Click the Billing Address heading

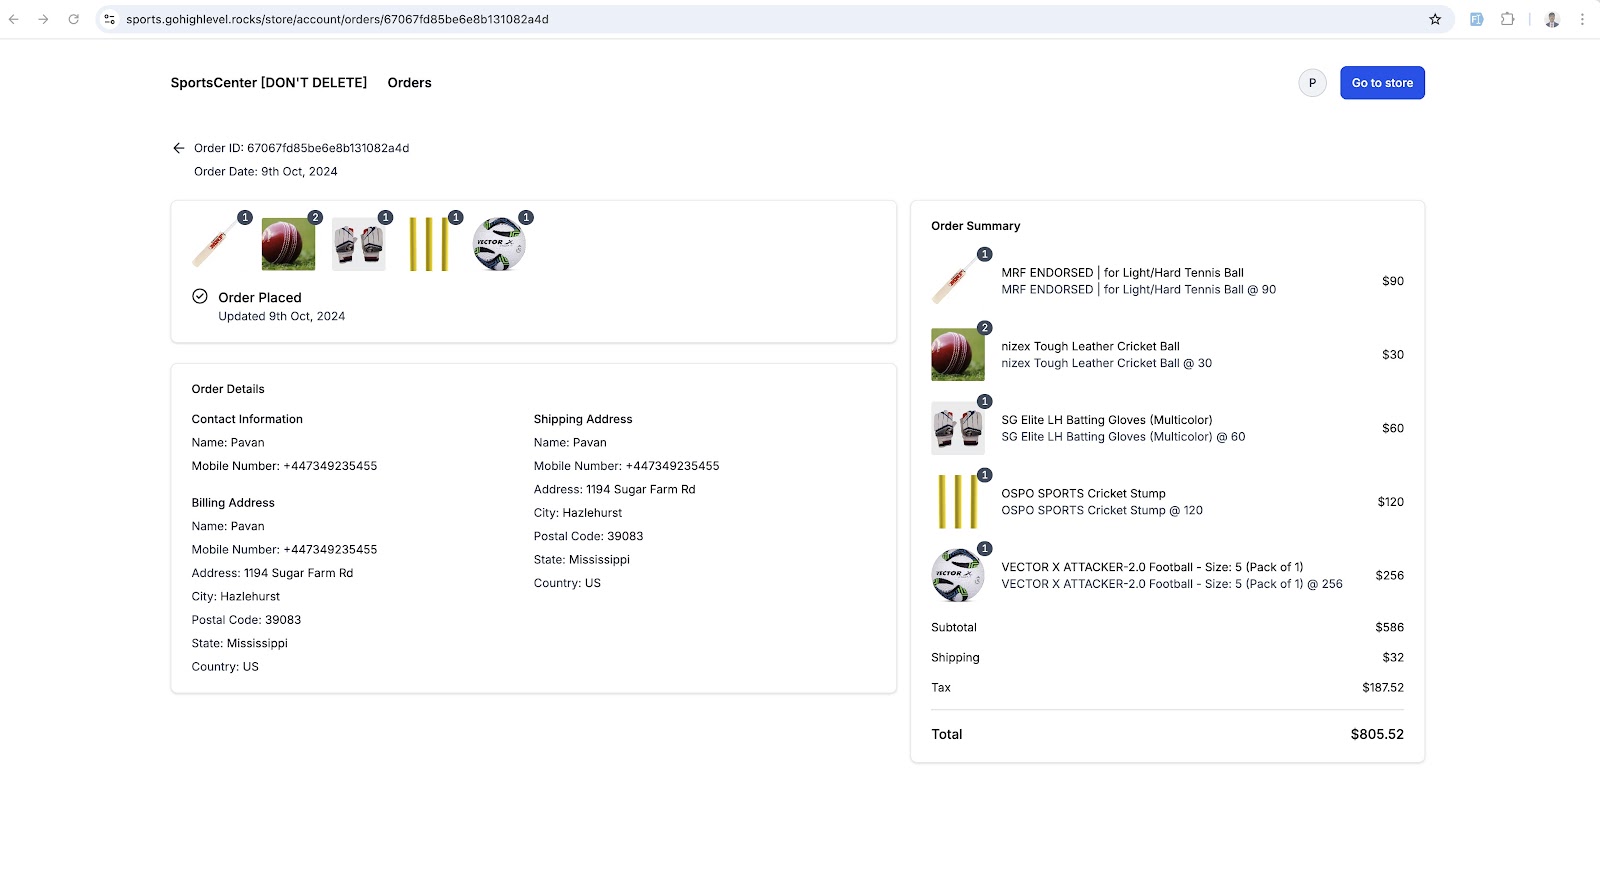[233, 502]
